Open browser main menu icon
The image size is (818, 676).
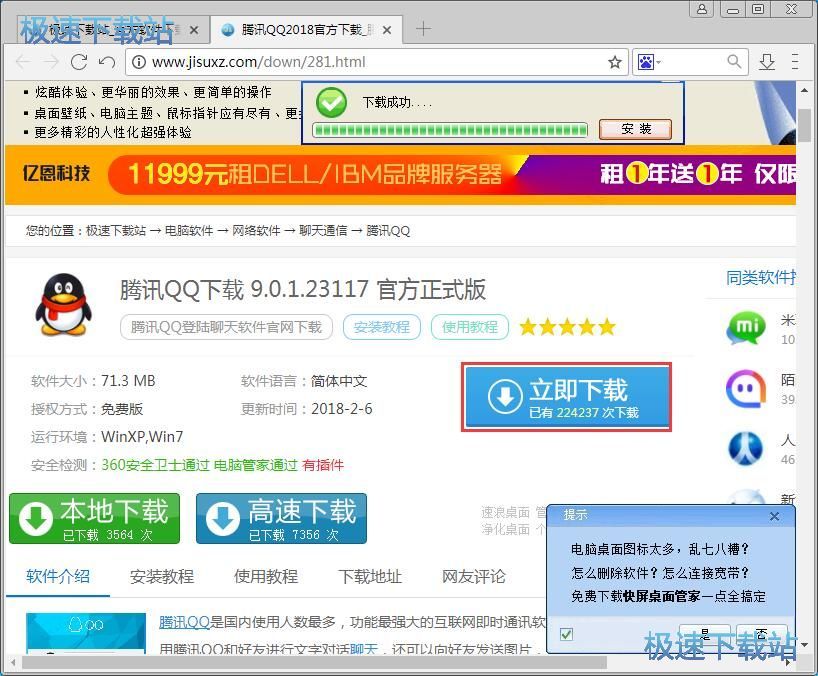click(795, 62)
